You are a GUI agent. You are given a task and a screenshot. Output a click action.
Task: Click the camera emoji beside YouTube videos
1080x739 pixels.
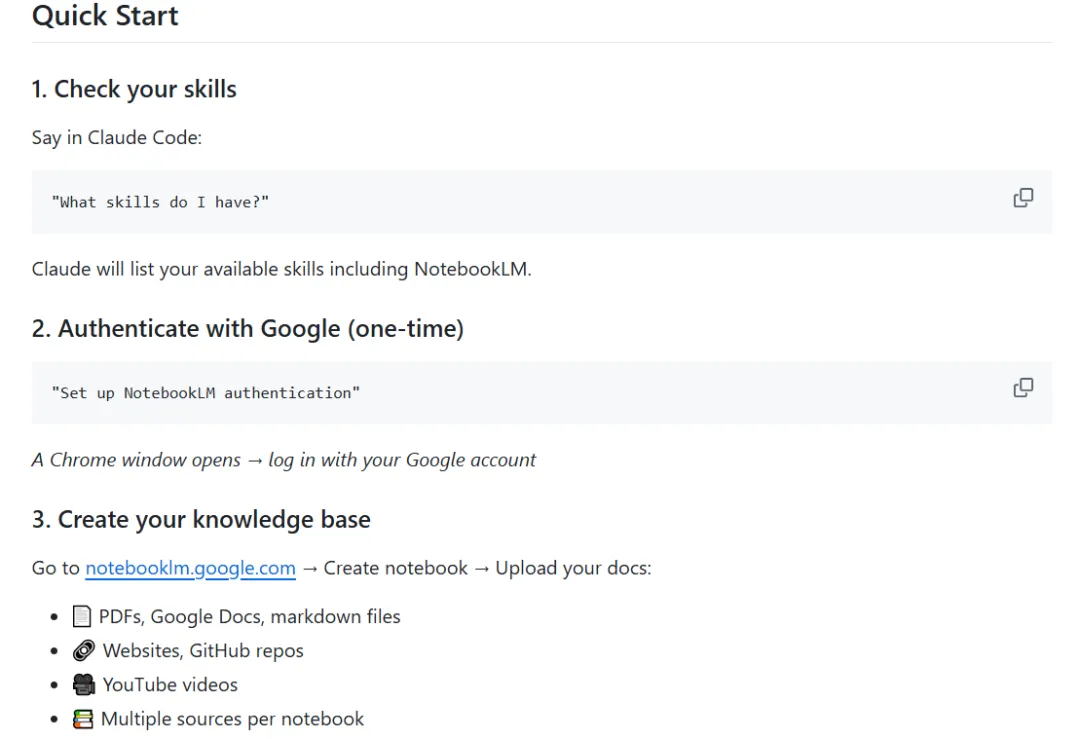[x=83, y=685]
